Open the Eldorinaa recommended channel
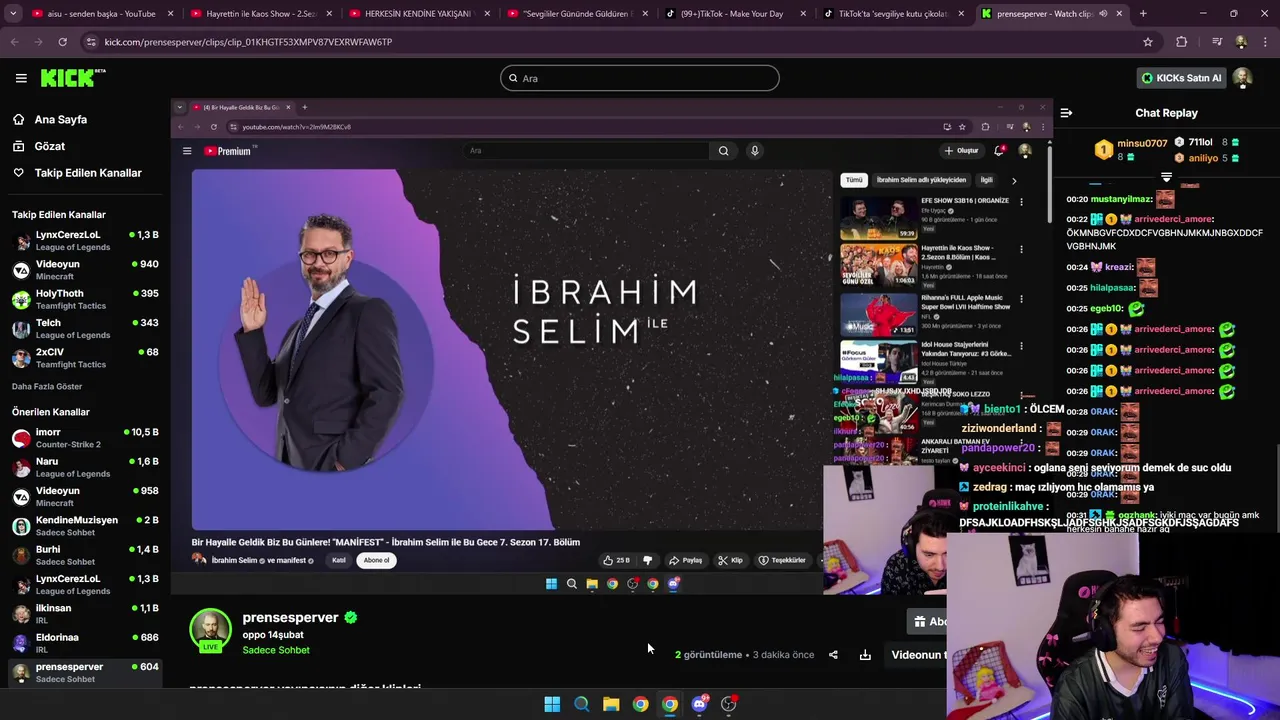This screenshot has width=1280, height=720. 85,643
